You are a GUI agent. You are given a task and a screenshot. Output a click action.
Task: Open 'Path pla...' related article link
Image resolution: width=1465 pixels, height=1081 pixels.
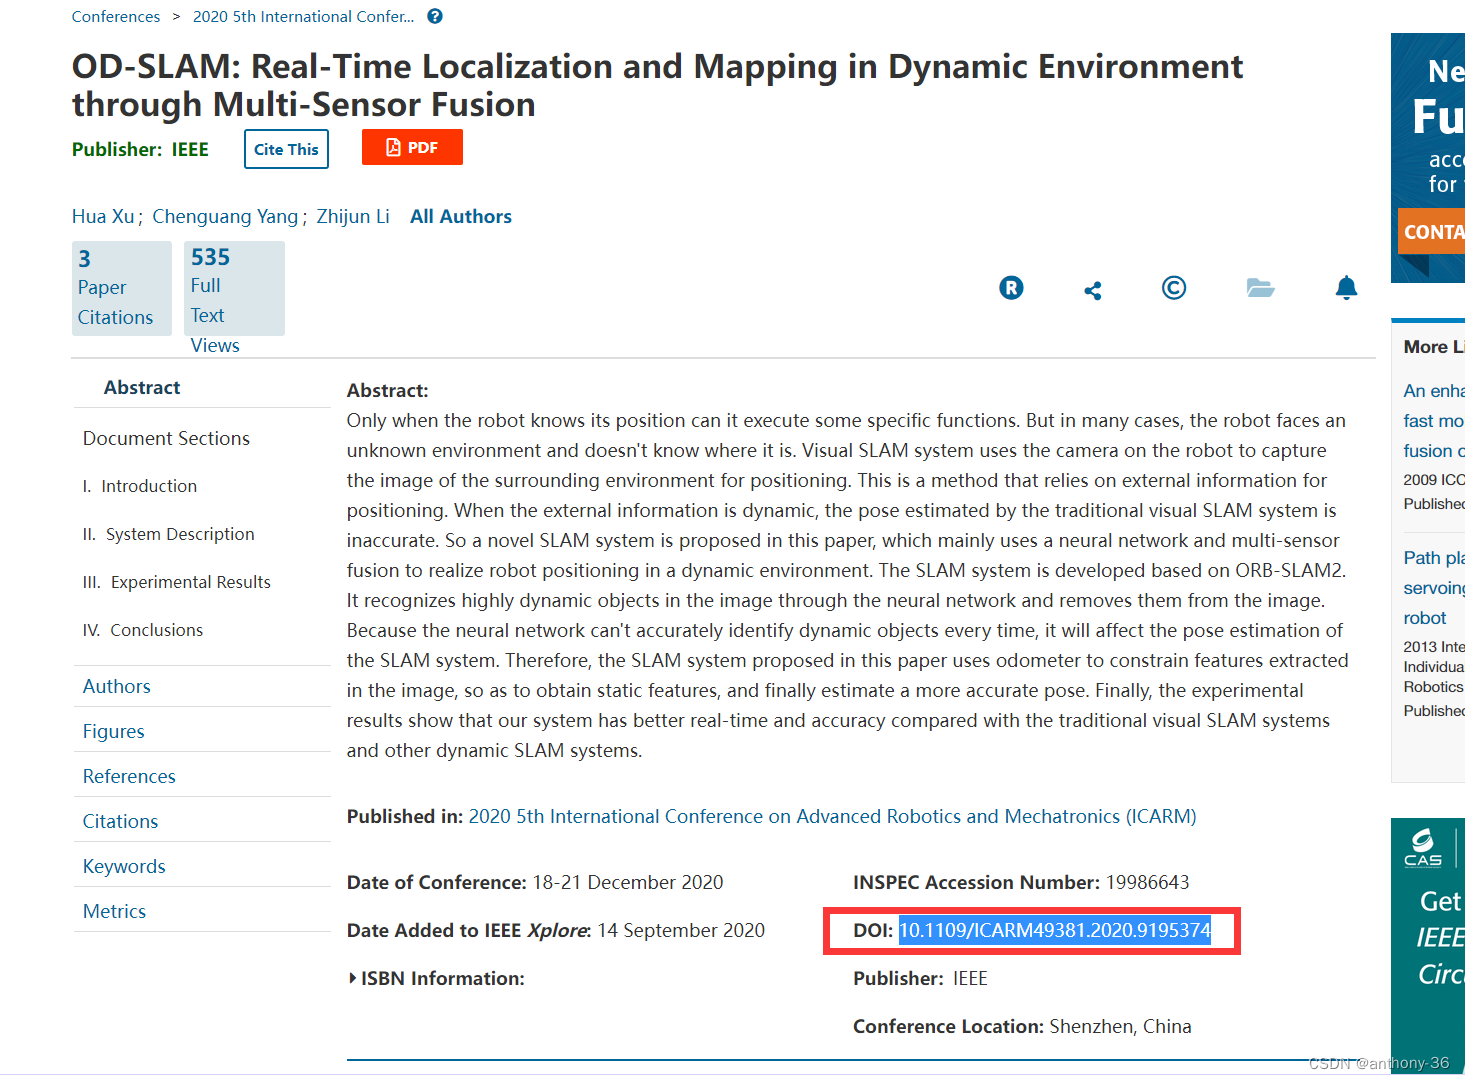click(1434, 588)
